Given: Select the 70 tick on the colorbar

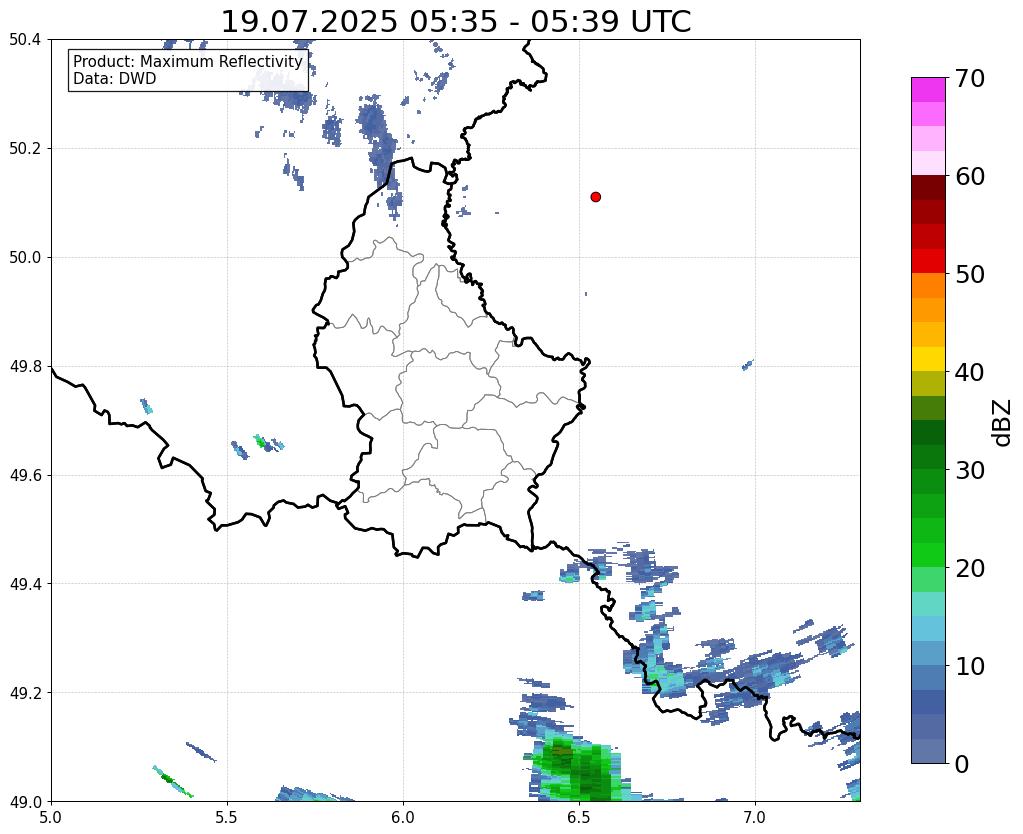Looking at the screenshot, I should [x=969, y=78].
